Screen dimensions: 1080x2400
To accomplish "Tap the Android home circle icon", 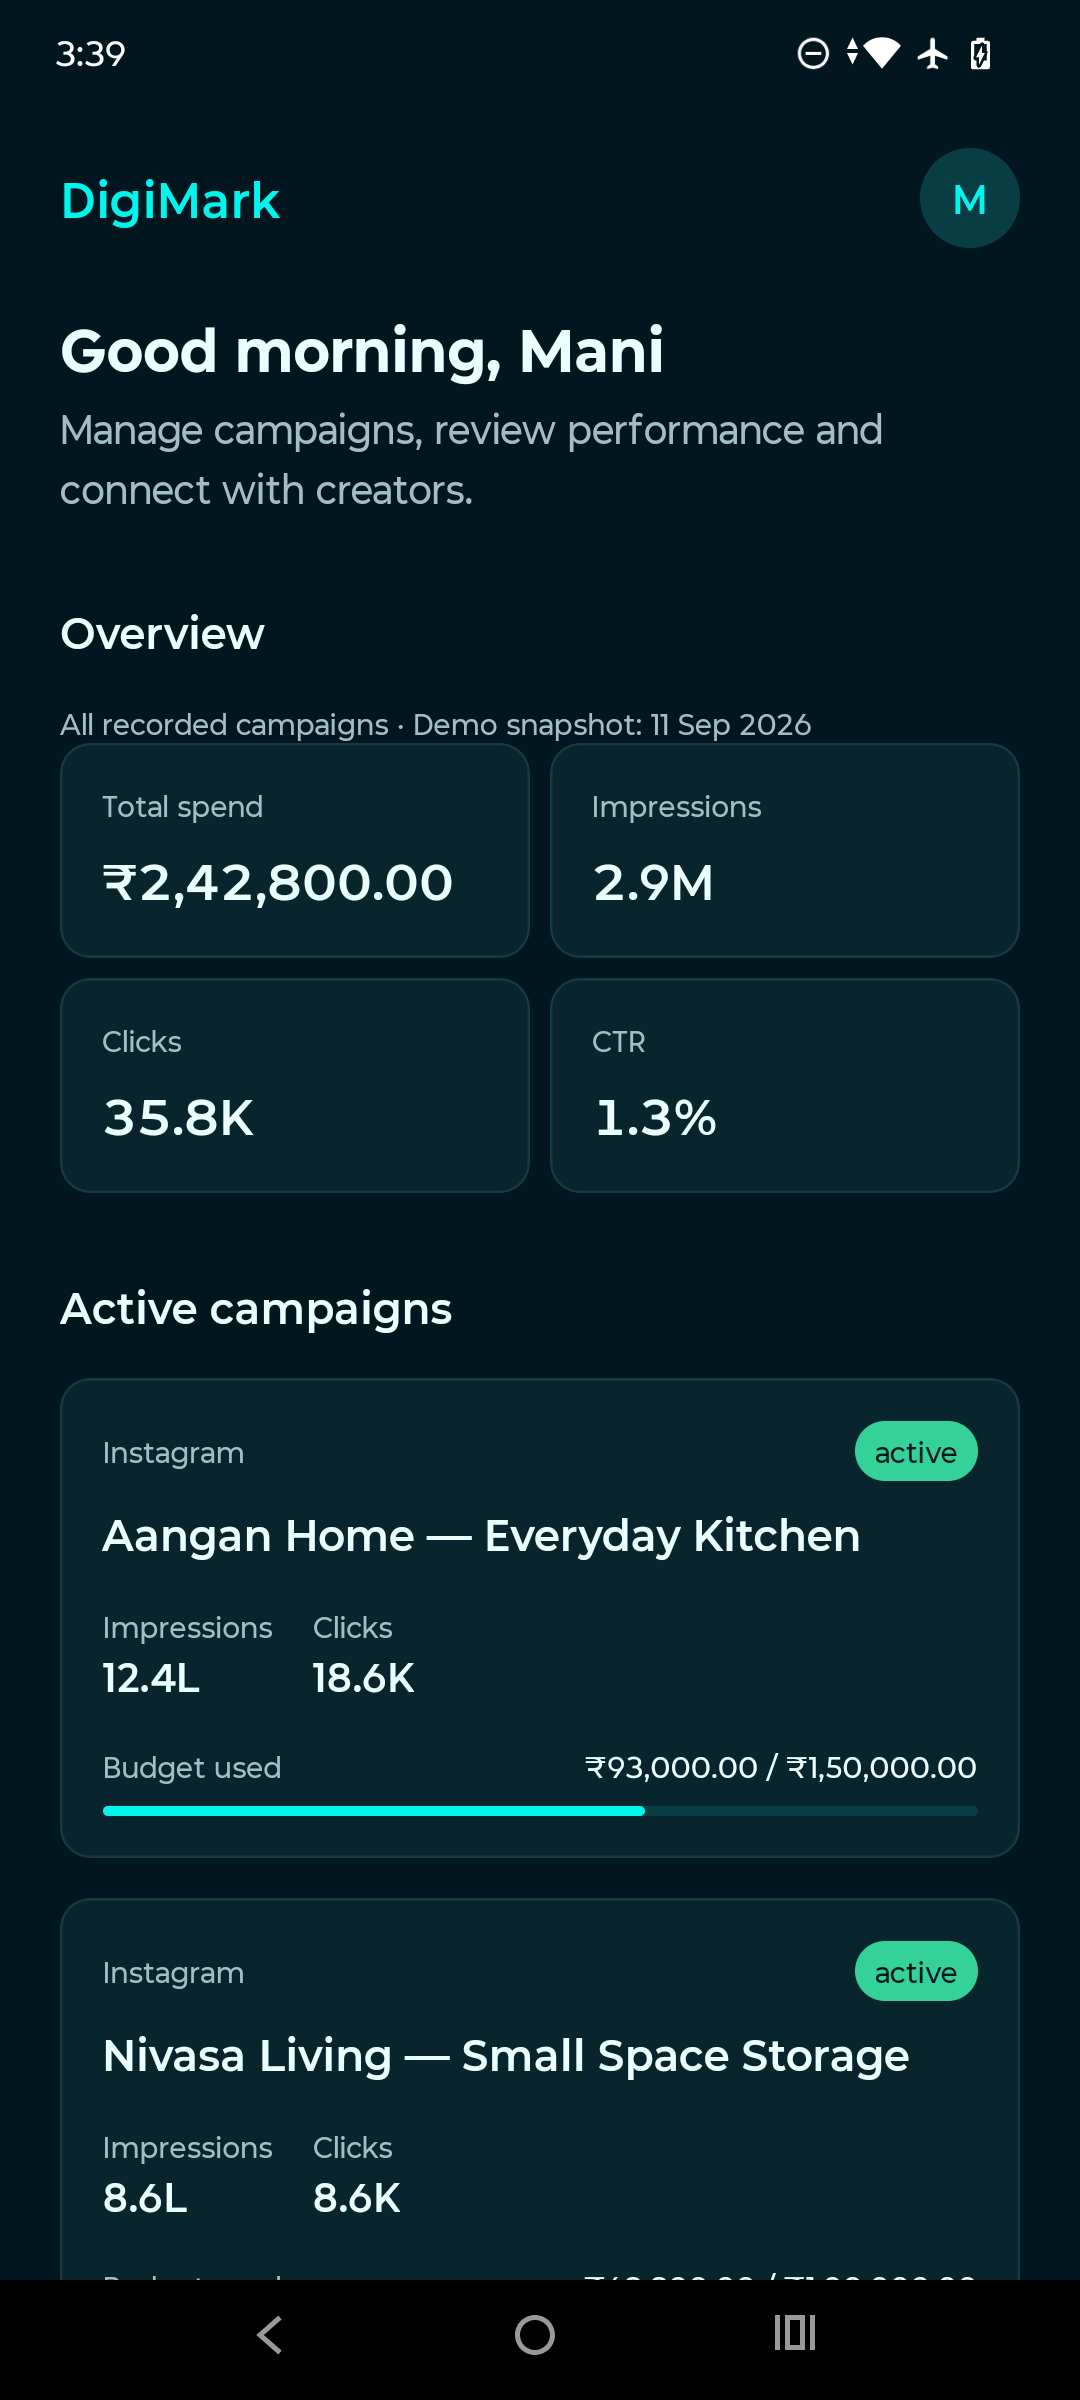I will pos(535,2335).
